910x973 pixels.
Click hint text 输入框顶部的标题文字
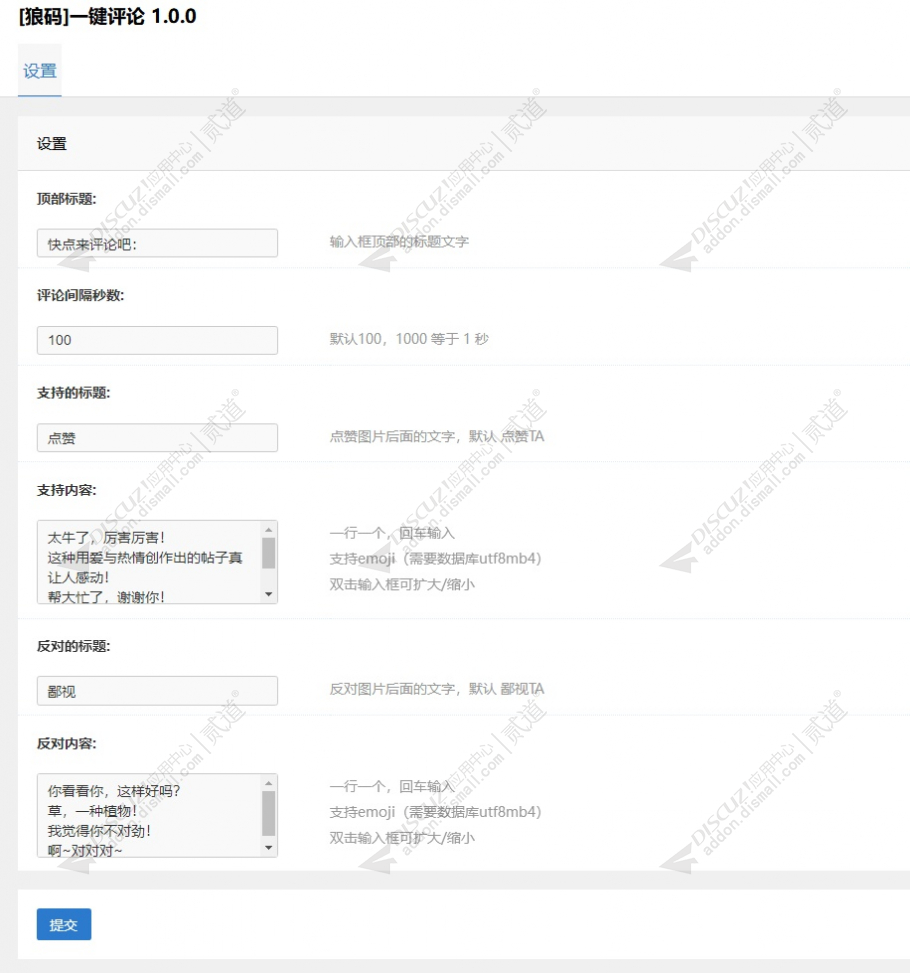399,242
